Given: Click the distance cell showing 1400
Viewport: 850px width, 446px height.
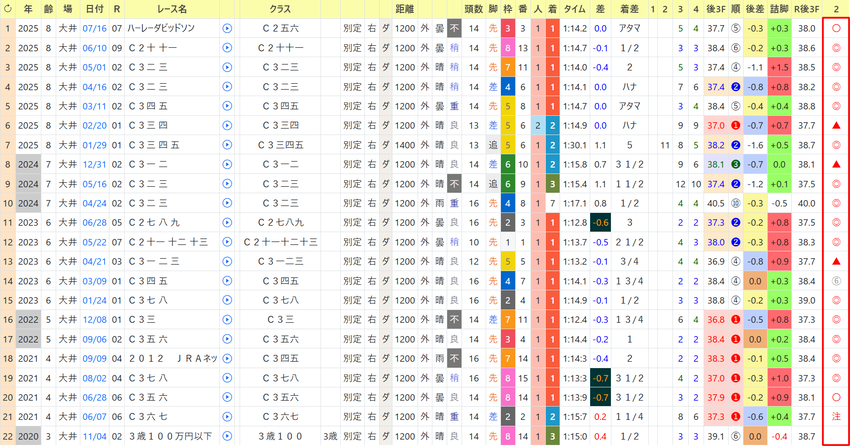Looking at the screenshot, I should tap(404, 145).
